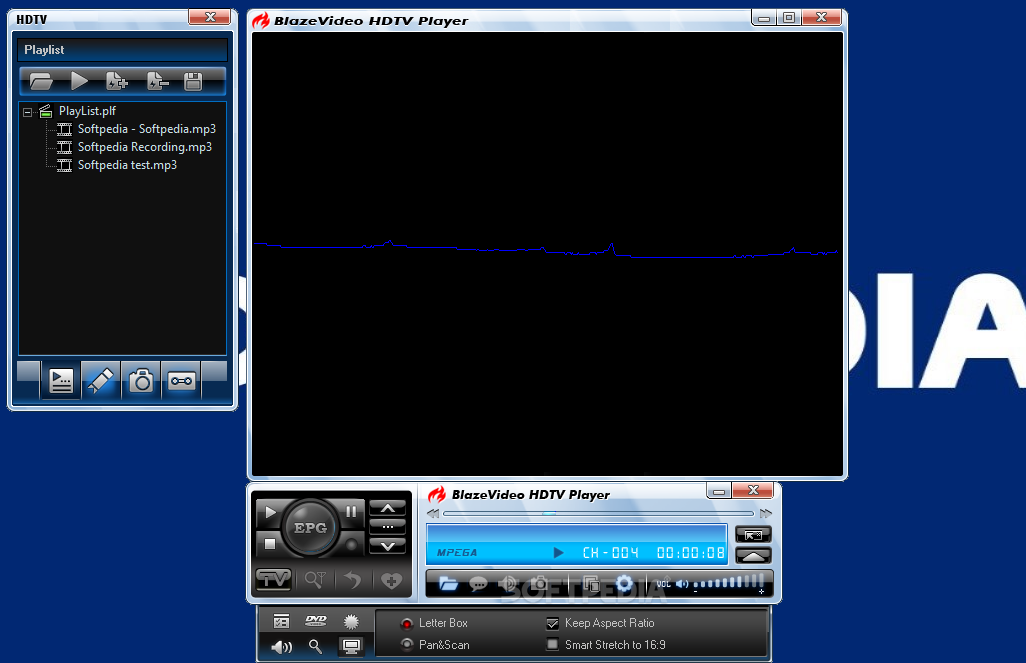Enable Smart Stretch to 16:9
The height and width of the screenshot is (663, 1026).
(552, 645)
